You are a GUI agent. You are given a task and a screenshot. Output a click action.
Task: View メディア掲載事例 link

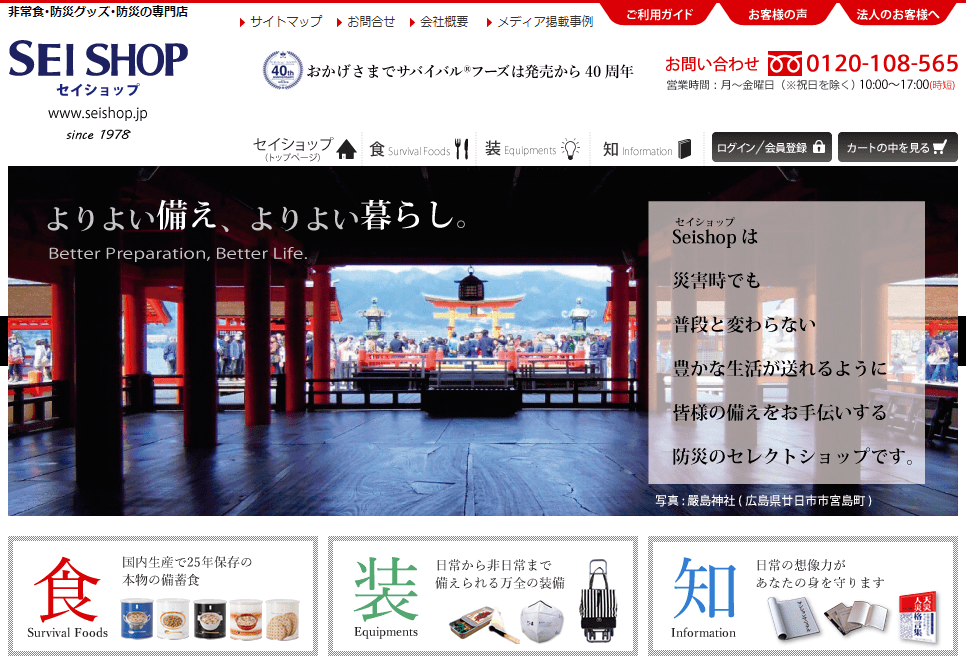(544, 21)
